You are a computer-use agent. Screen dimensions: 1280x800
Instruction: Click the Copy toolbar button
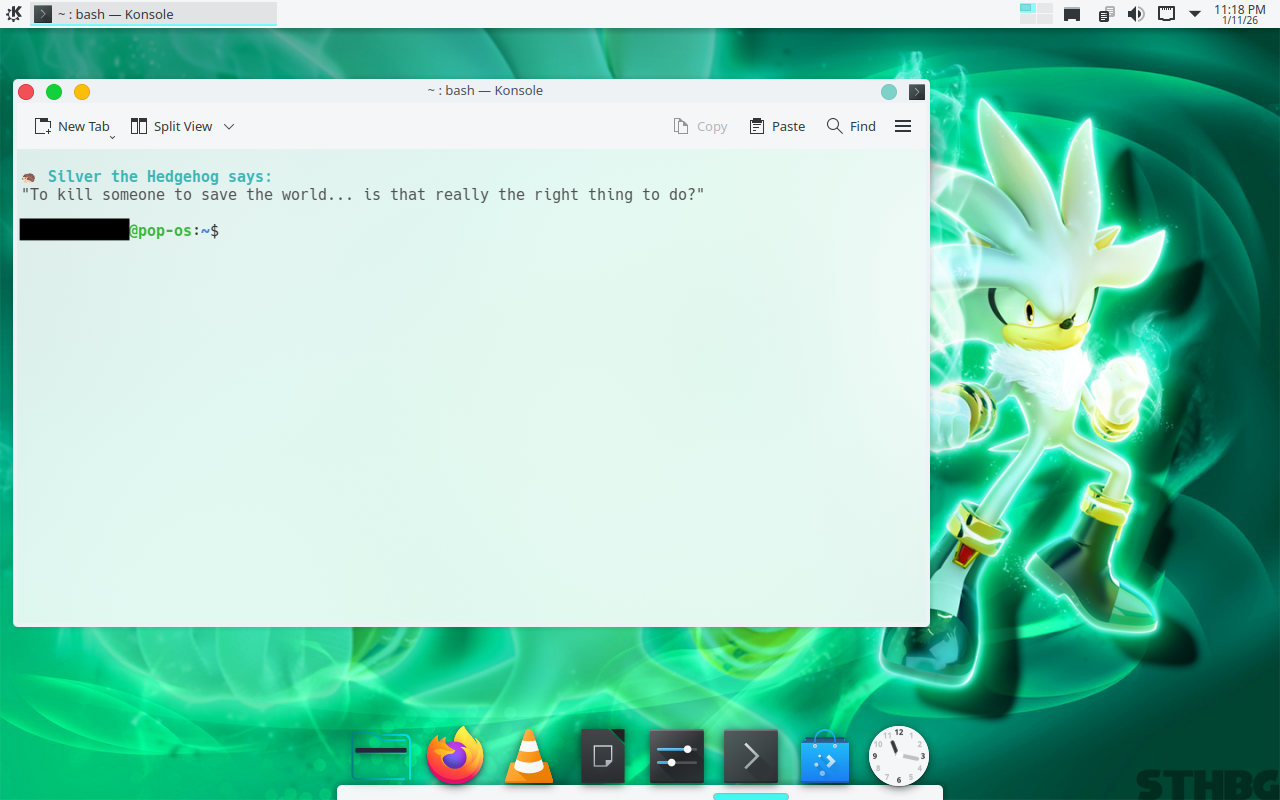(x=700, y=126)
